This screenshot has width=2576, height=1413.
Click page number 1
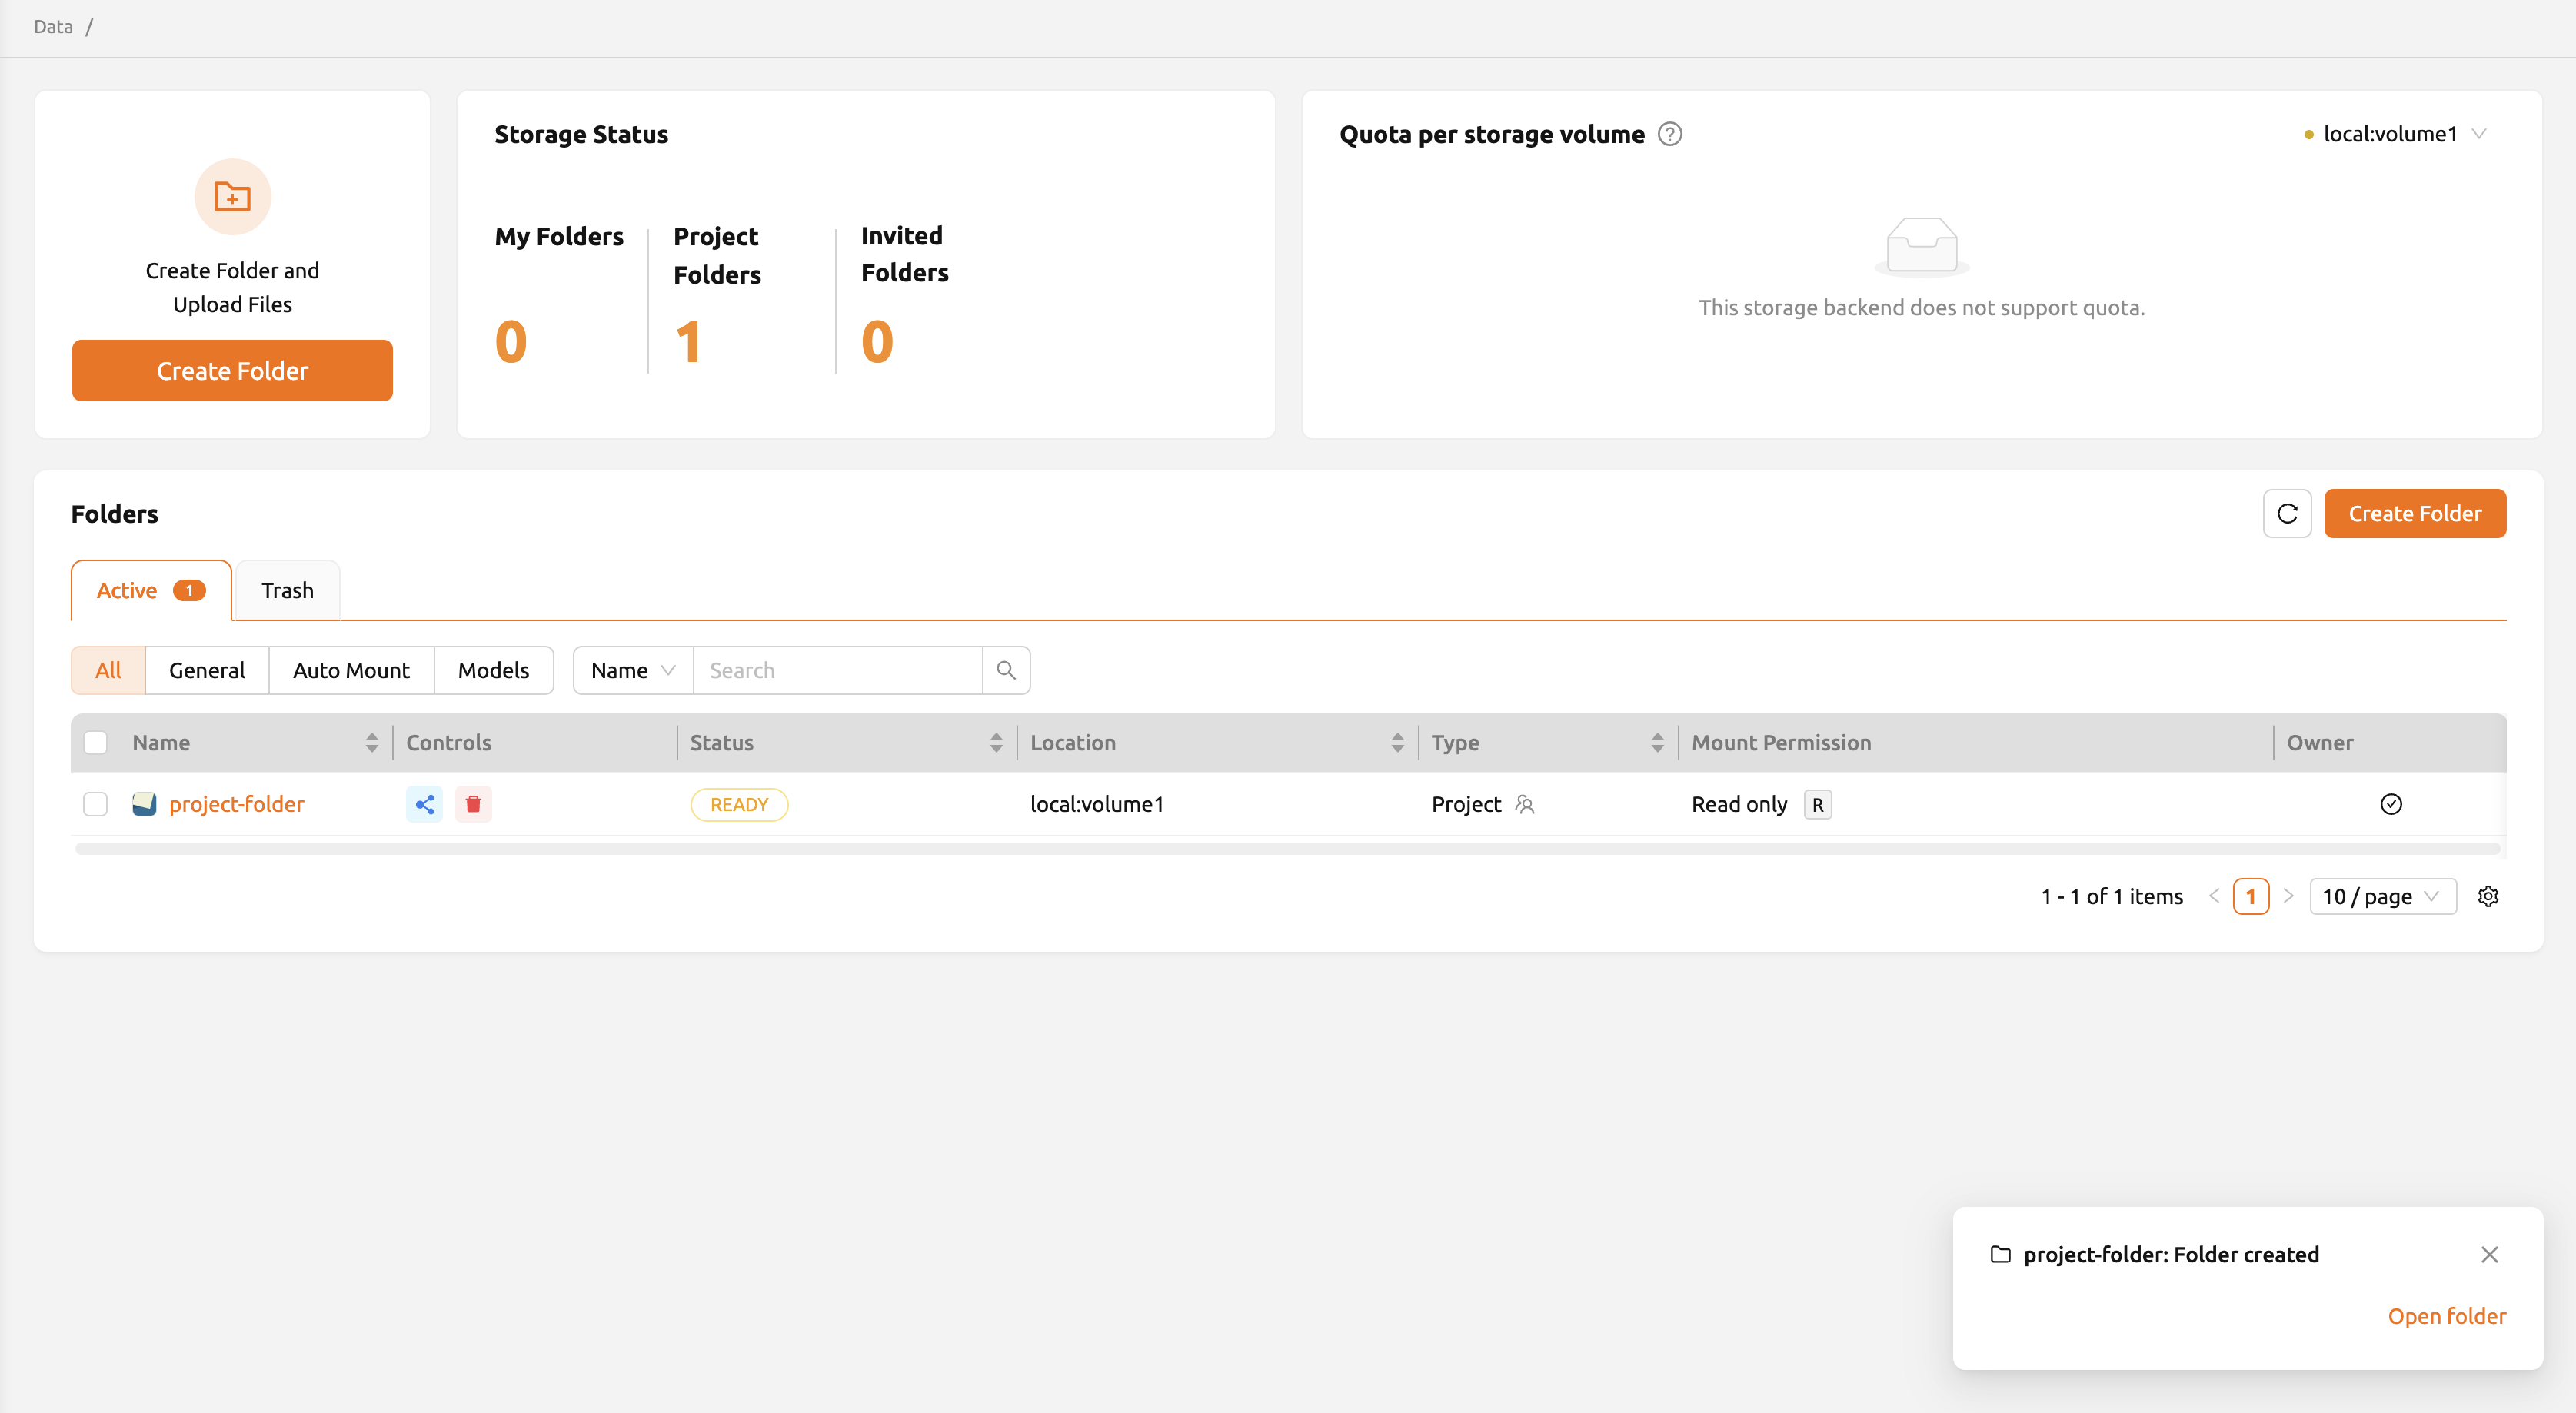coord(2250,896)
